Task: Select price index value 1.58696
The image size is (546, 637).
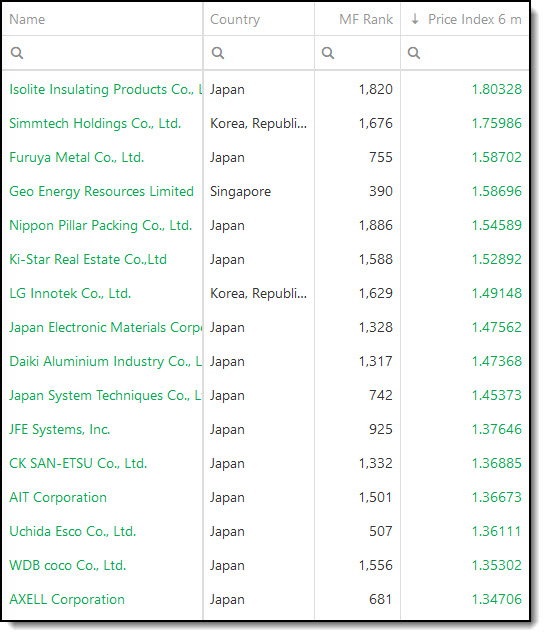Action: 497,191
